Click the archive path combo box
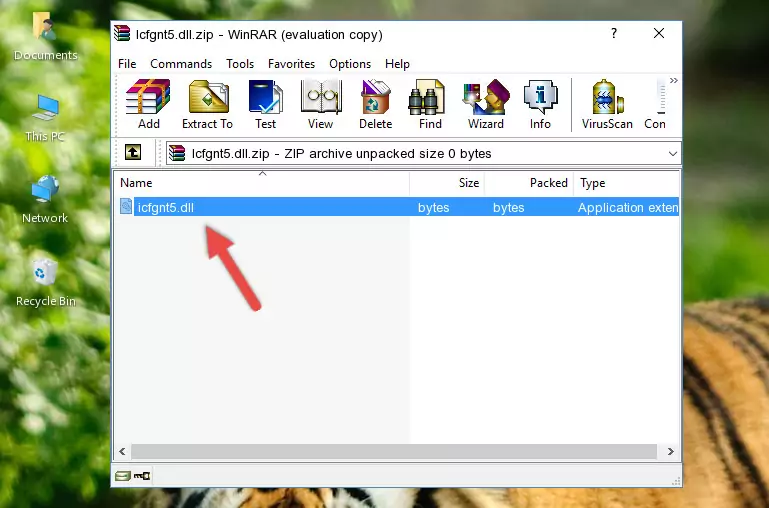 click(x=423, y=153)
